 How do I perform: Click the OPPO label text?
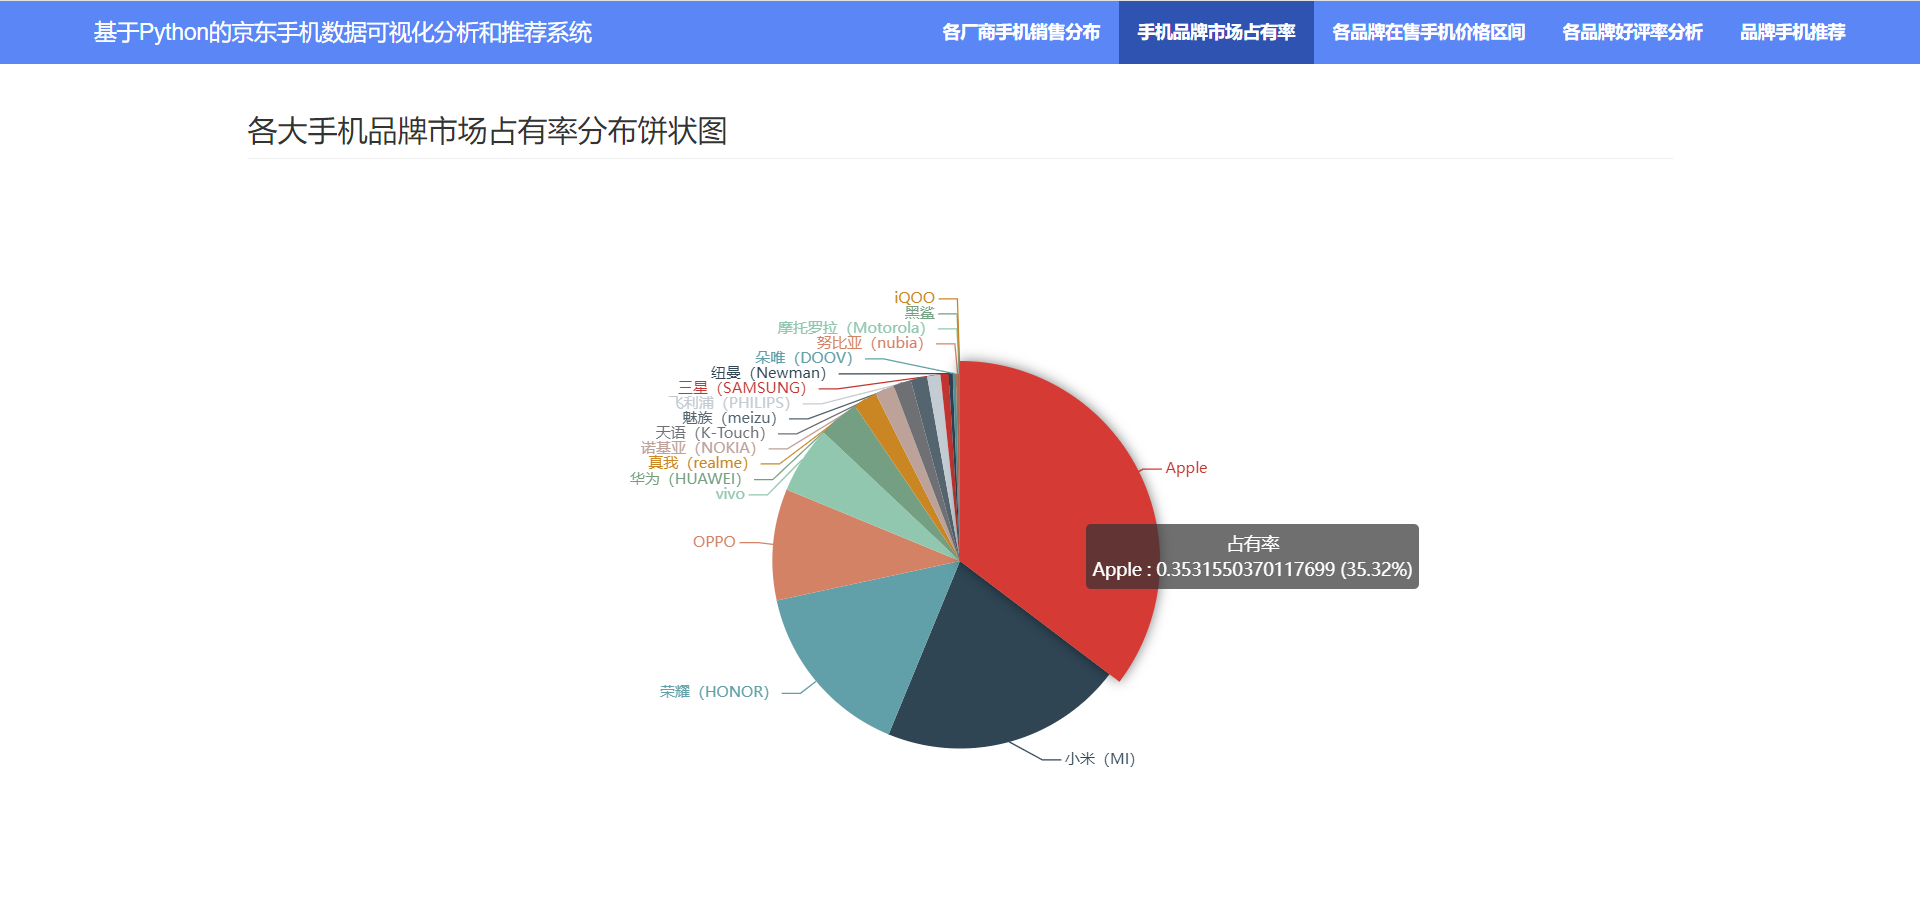714,542
